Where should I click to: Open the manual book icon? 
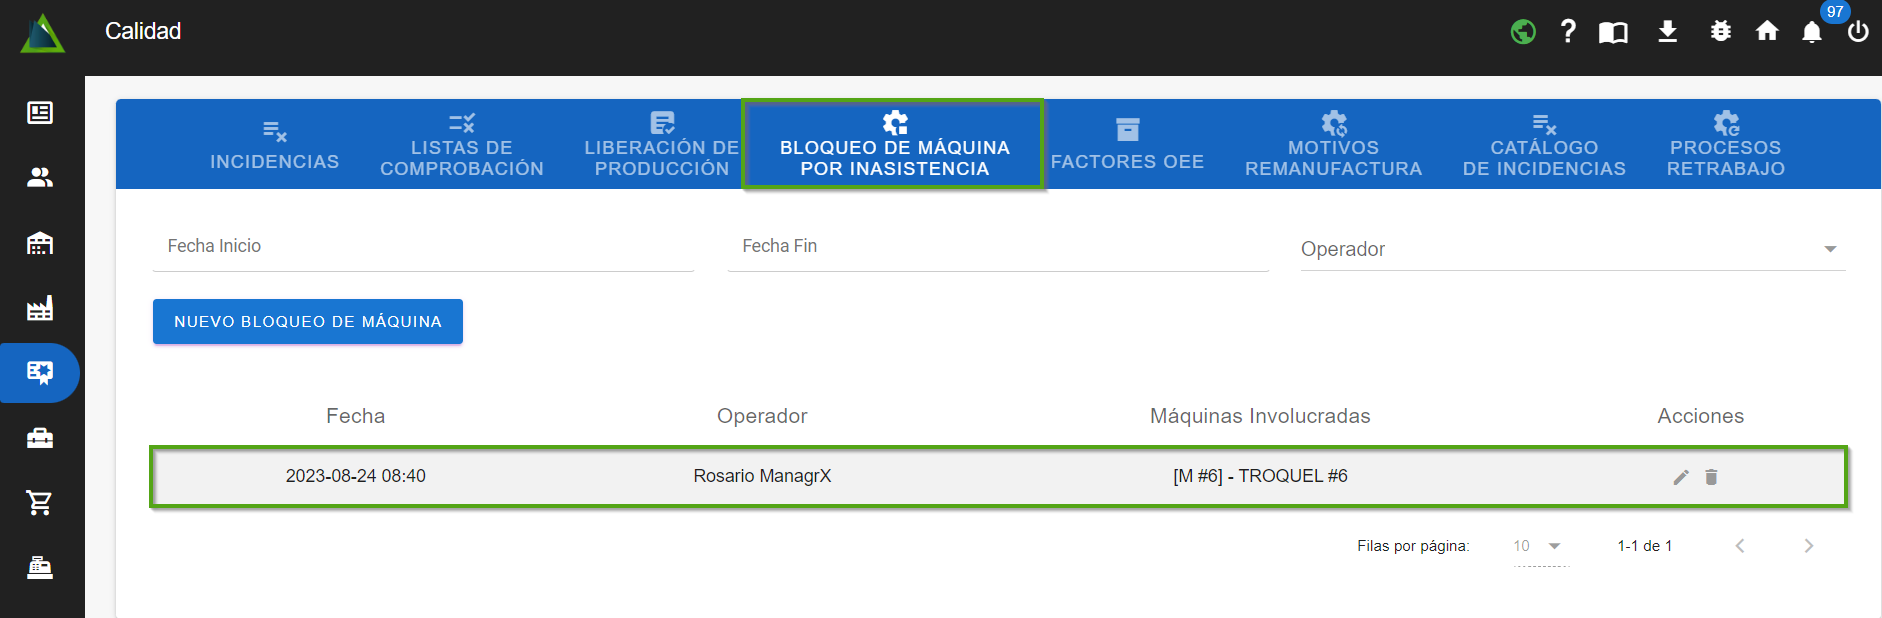pos(1613,32)
